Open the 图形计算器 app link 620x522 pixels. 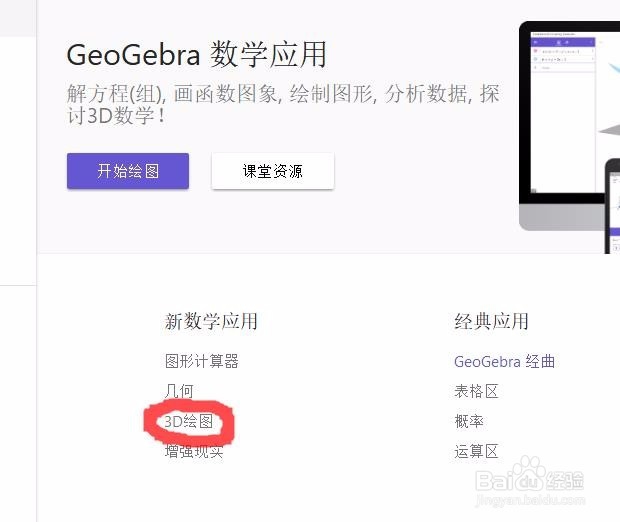(x=202, y=361)
